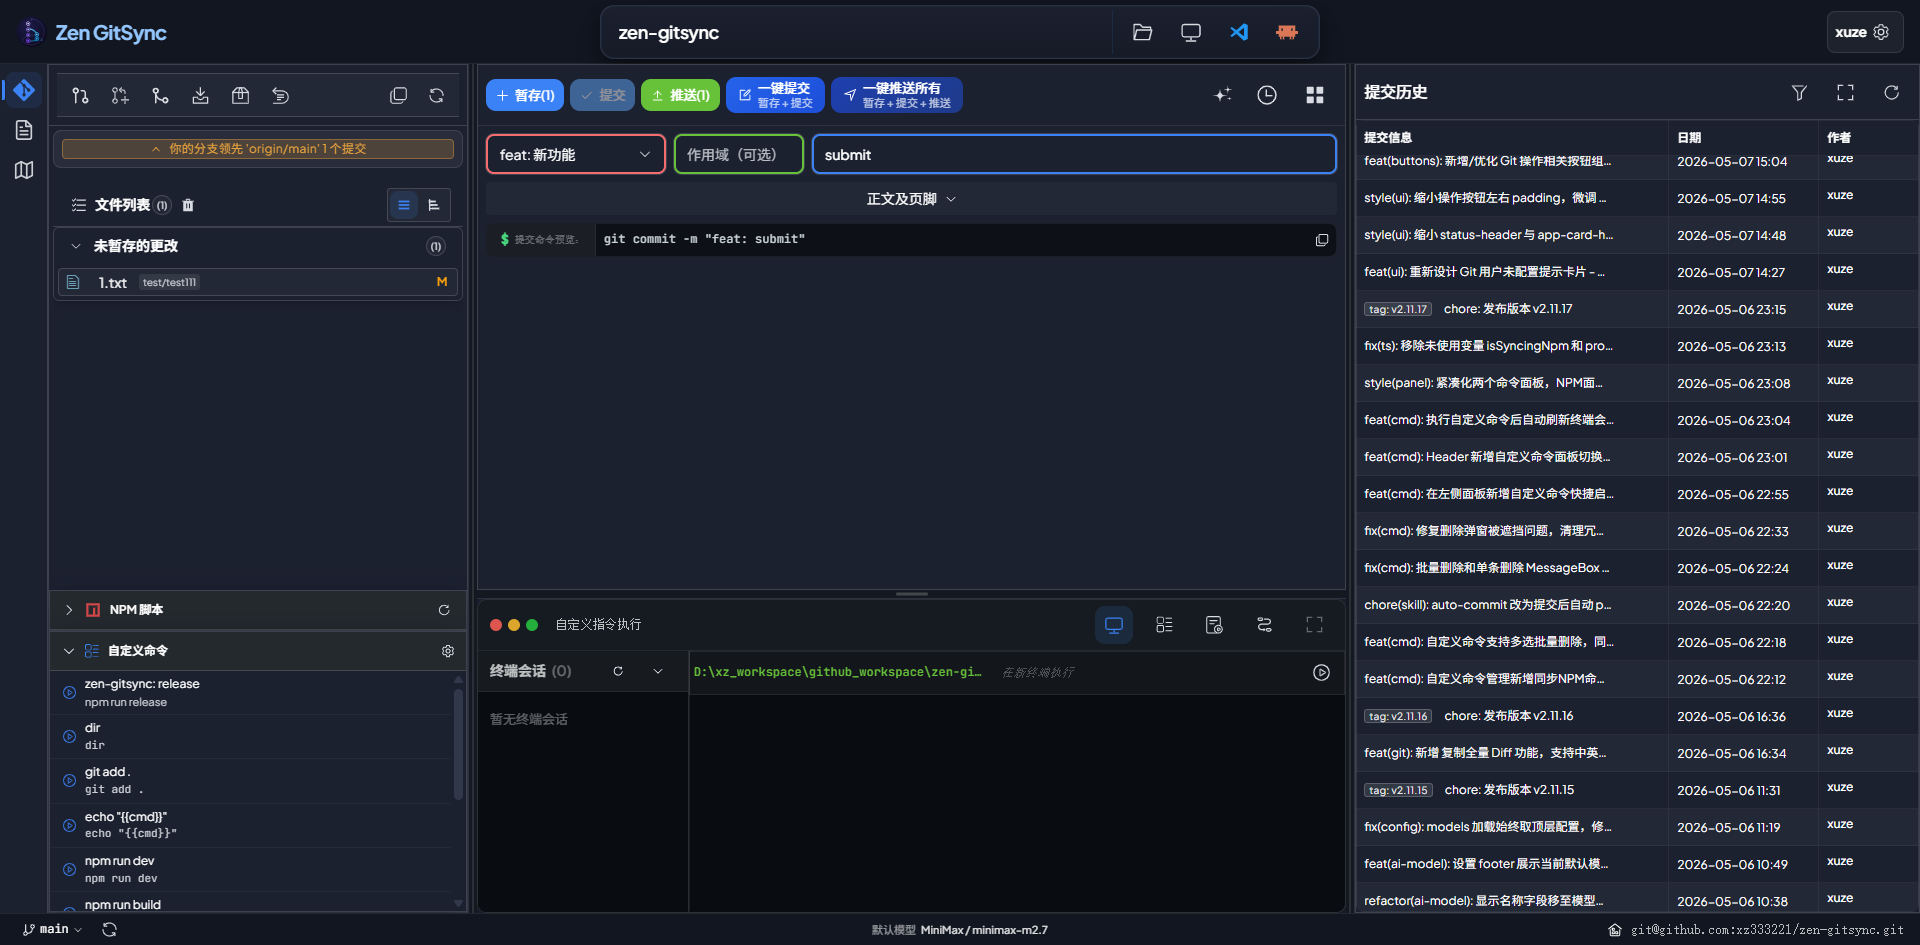Click the 暂存(1) stage button
Image resolution: width=1920 pixels, height=945 pixels.
click(x=525, y=95)
